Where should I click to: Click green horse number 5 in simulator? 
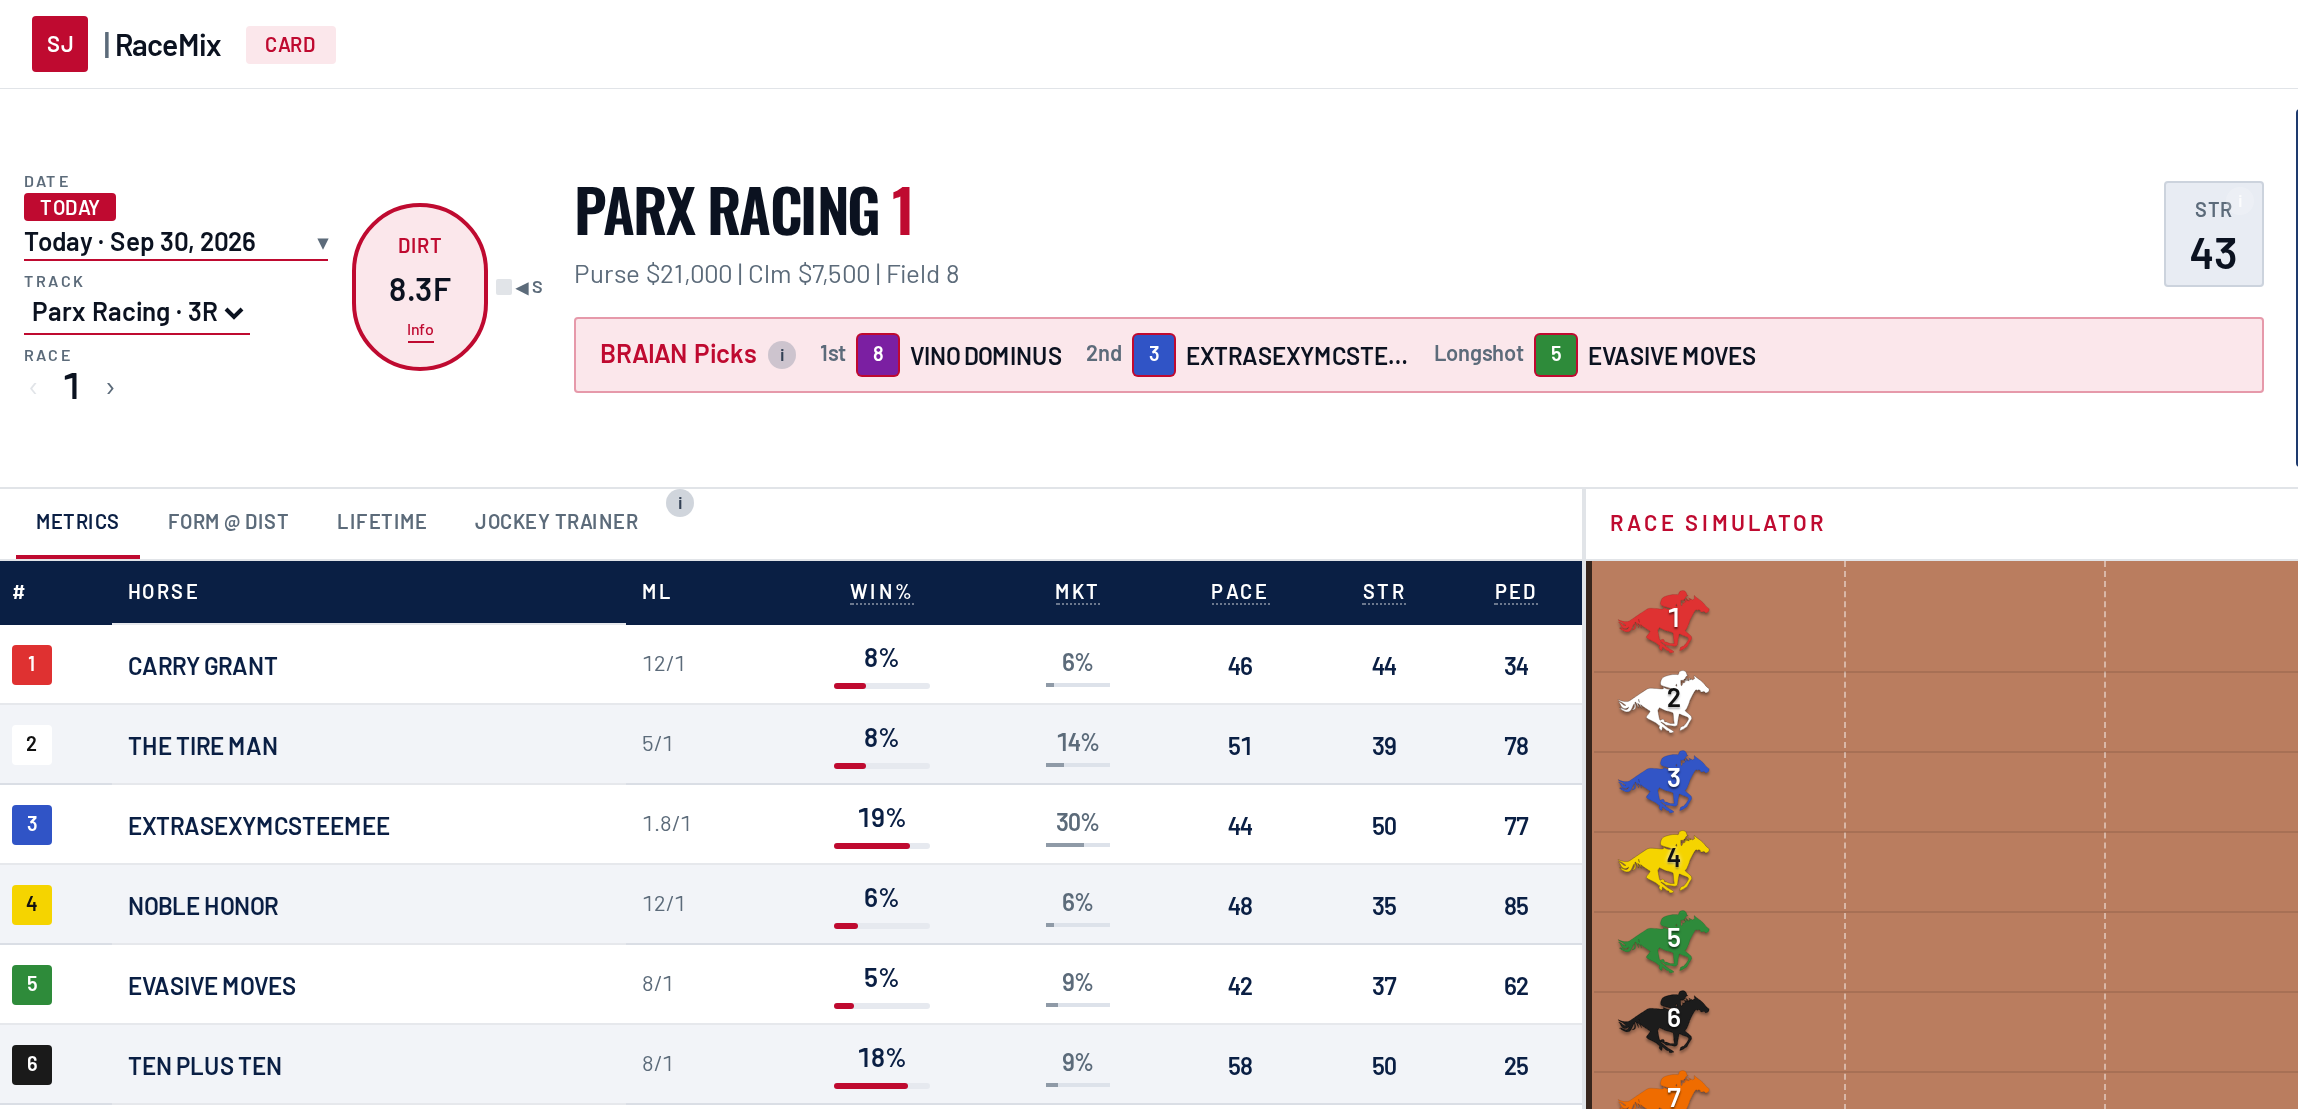tap(1664, 940)
